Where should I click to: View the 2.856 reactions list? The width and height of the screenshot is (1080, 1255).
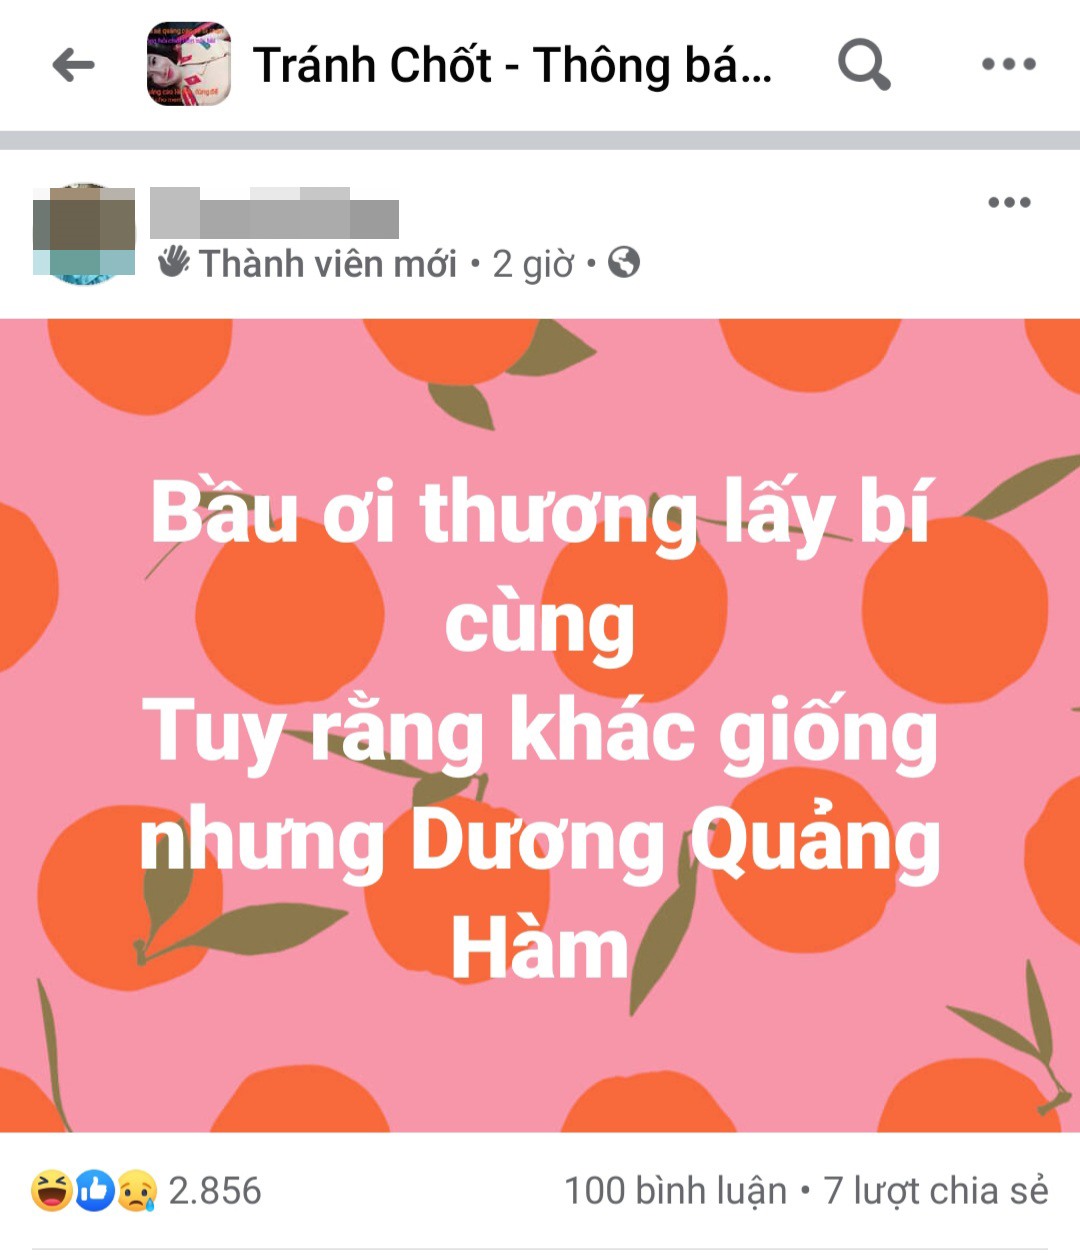[x=214, y=1190]
